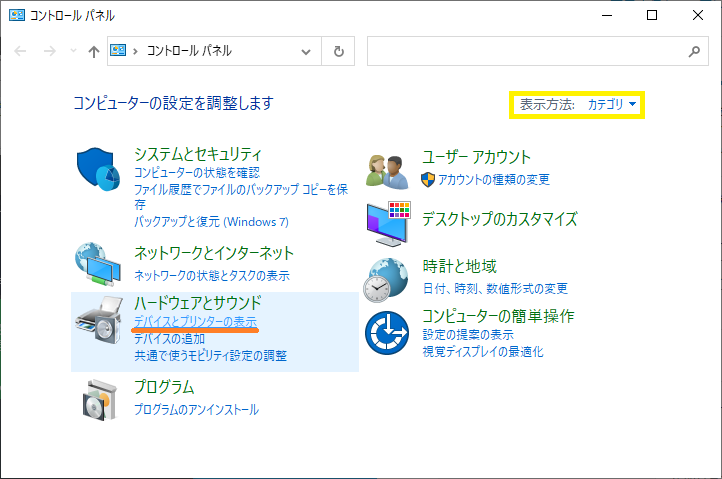
Task: Expand the address bar path chevron
Action: (x=135, y=51)
